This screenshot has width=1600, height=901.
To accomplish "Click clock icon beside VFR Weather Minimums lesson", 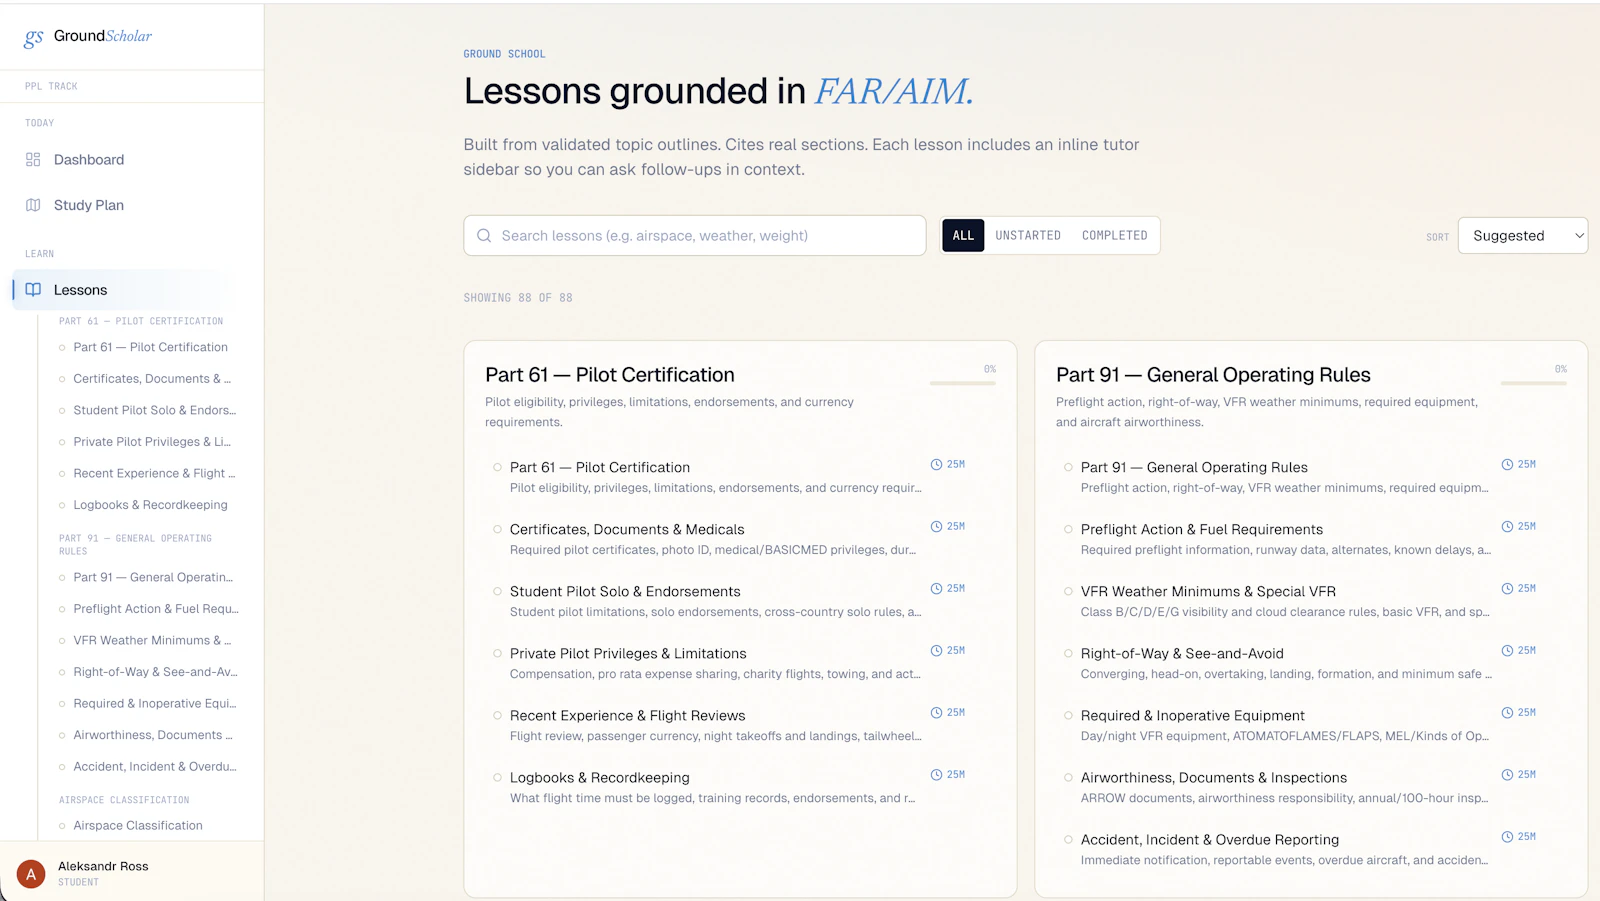I will [1508, 589].
